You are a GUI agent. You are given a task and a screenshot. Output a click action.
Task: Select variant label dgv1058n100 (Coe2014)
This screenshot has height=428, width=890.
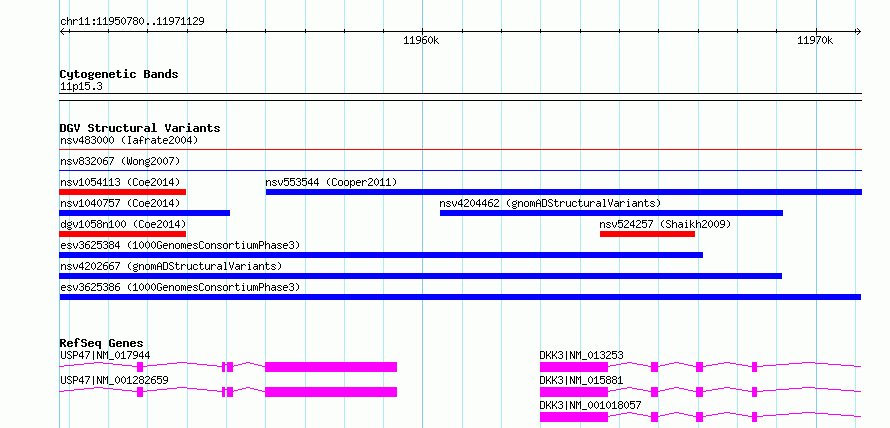(x=123, y=224)
